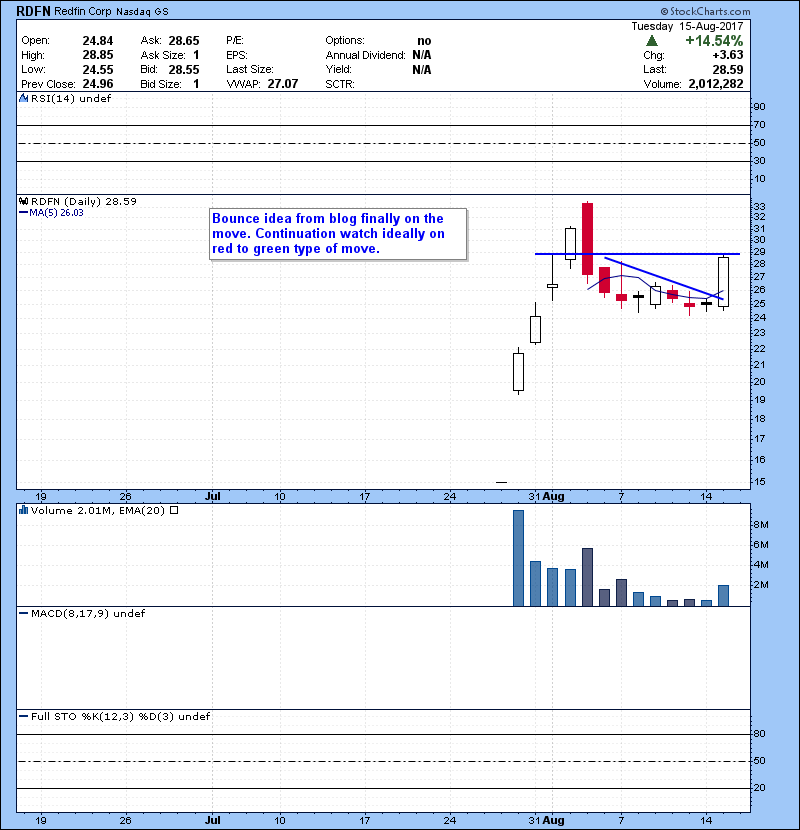Image resolution: width=800 pixels, height=830 pixels.
Task: Click the candlestick icon before RDFN (Daily)
Action: click(23, 202)
